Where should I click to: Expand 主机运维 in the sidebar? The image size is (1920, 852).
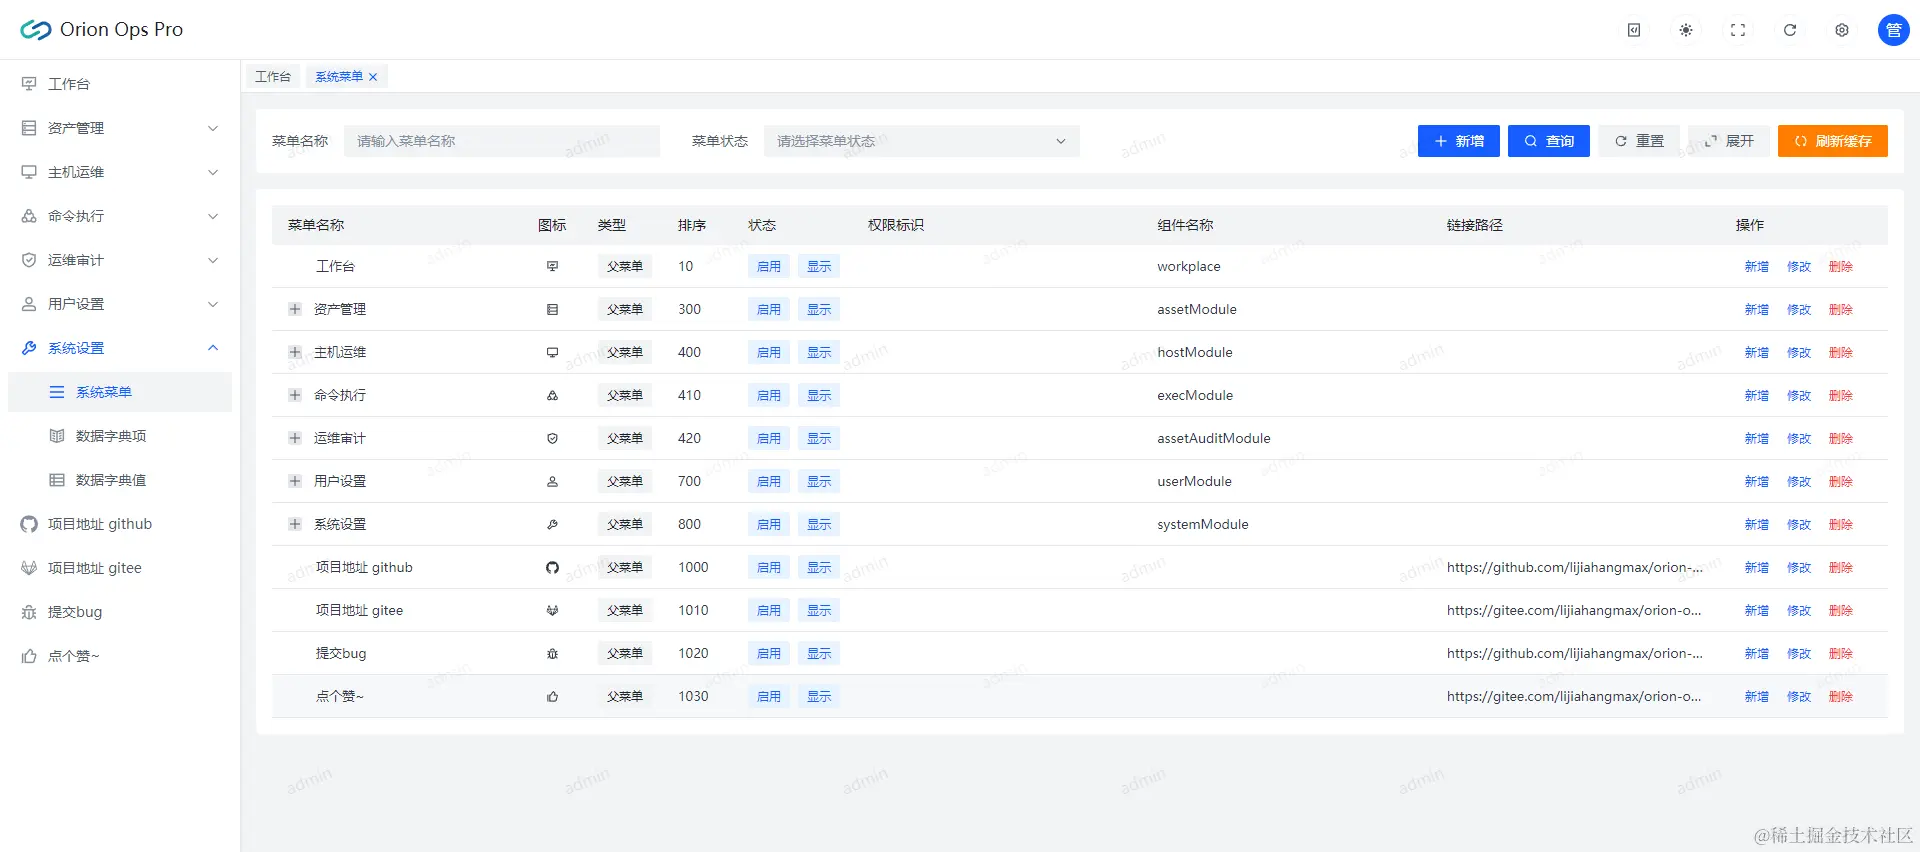120,172
